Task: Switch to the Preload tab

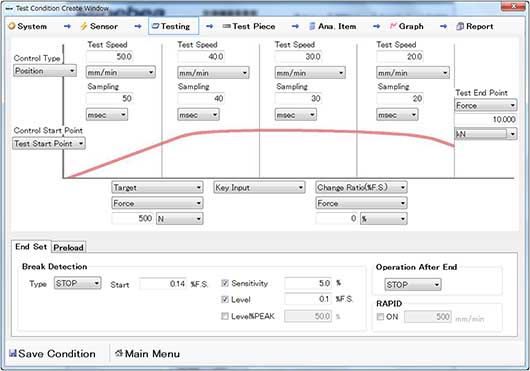Action: pos(69,247)
